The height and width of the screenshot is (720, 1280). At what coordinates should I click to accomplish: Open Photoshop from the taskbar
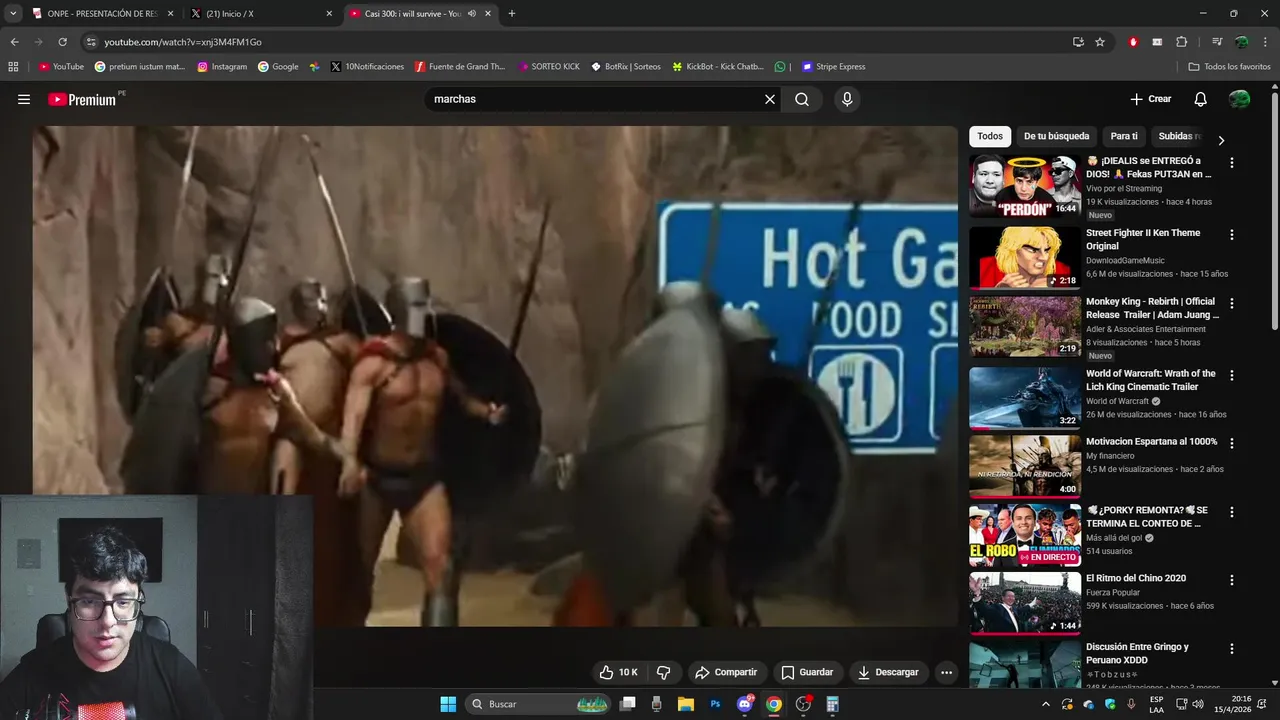[715, 704]
